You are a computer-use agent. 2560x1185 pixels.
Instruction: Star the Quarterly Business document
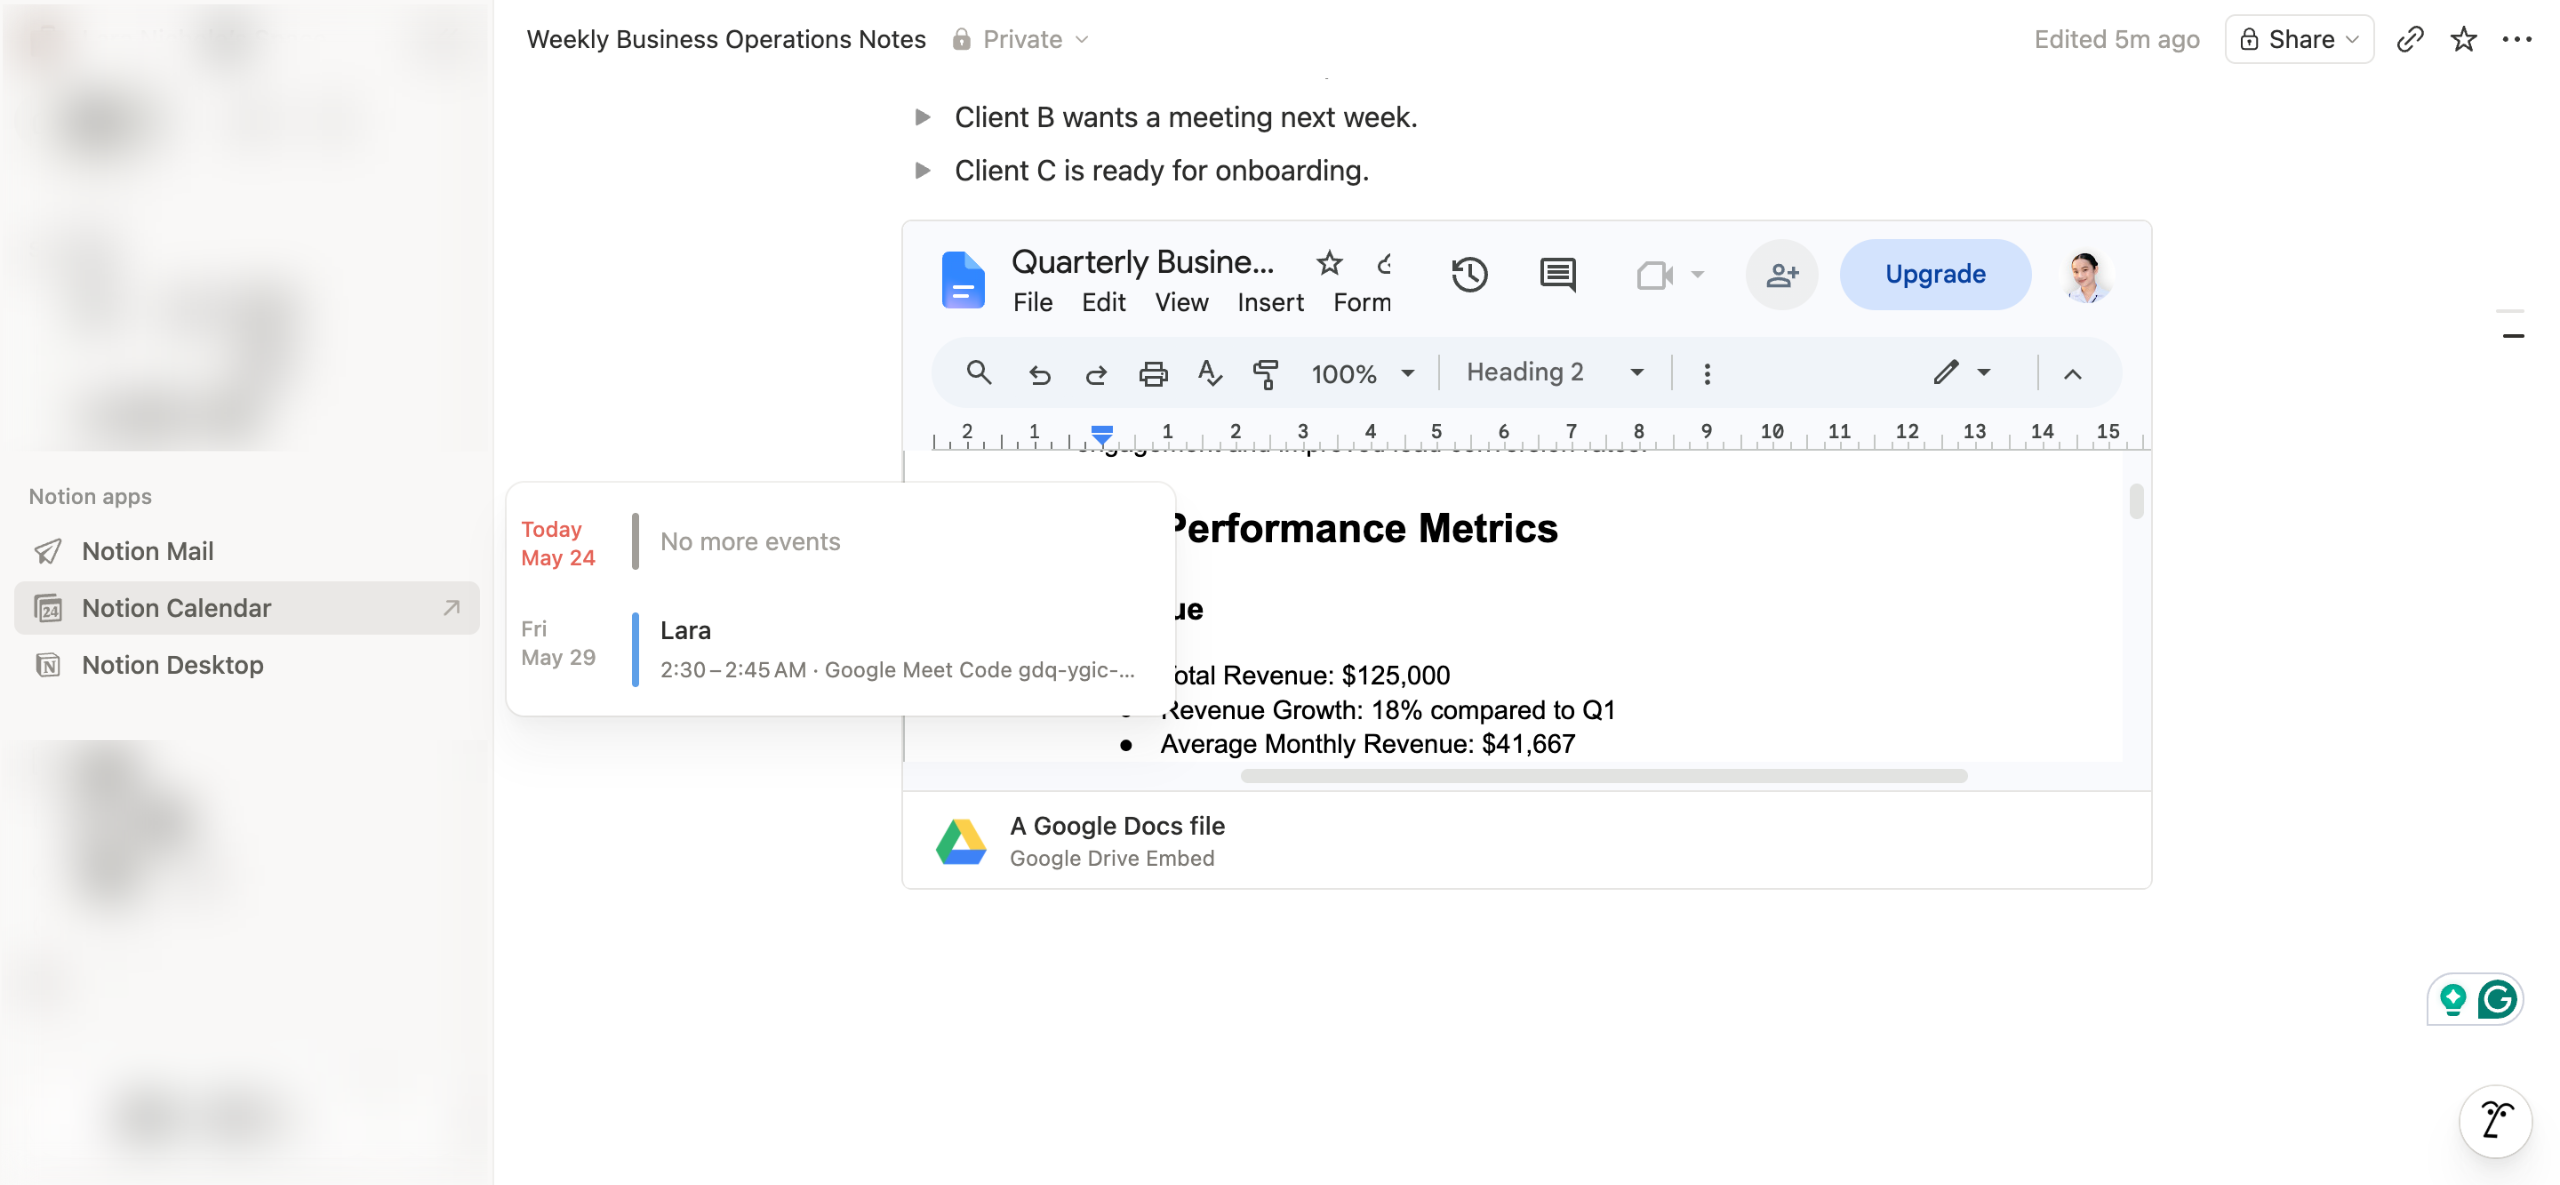(x=1329, y=263)
